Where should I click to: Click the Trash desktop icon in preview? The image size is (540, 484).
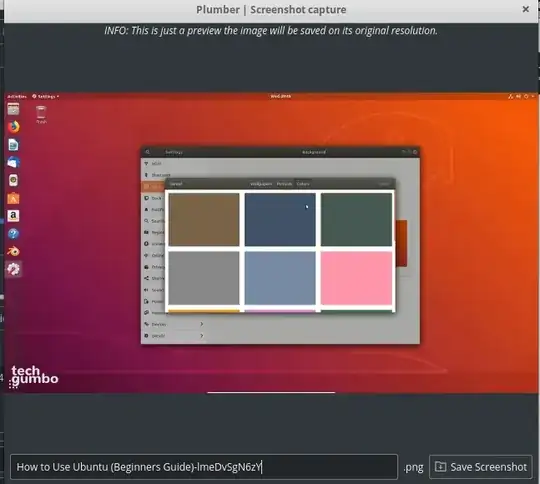coord(41,115)
